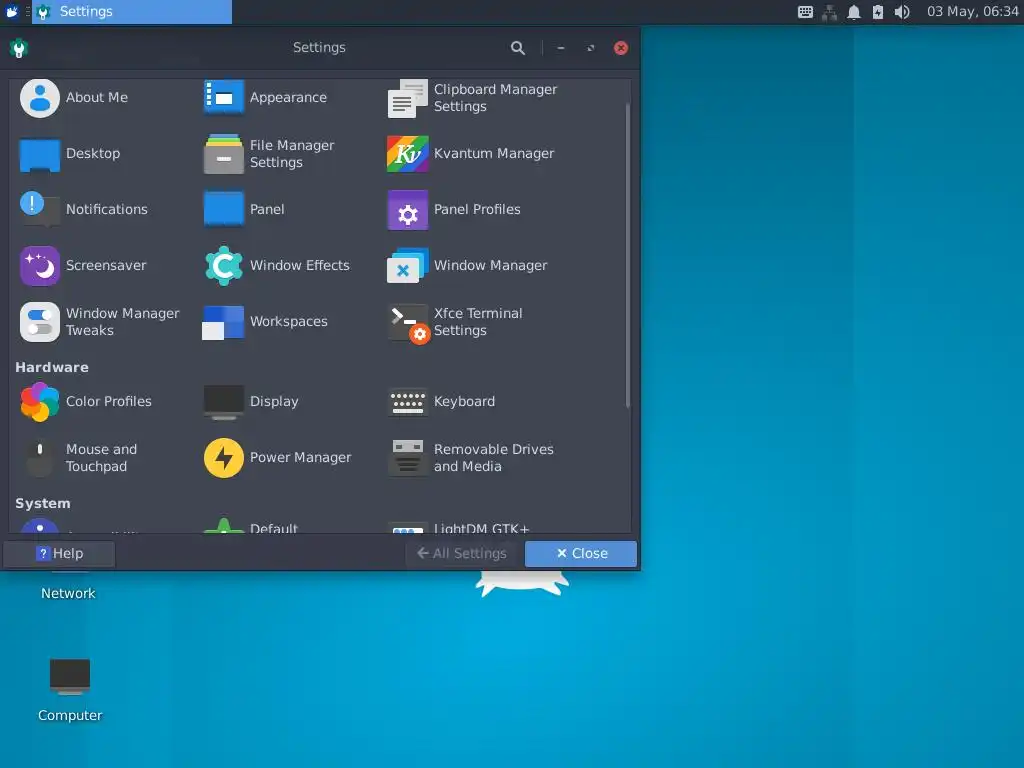Select the Network desktop label
The image size is (1024, 768).
[69, 594]
